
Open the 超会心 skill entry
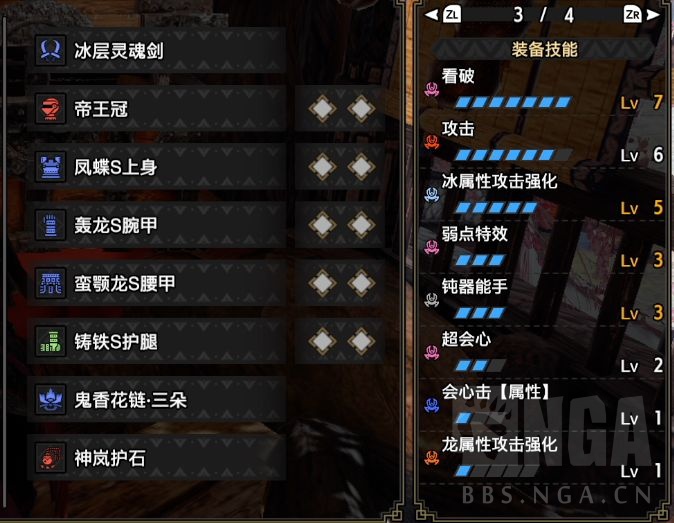click(x=543, y=352)
